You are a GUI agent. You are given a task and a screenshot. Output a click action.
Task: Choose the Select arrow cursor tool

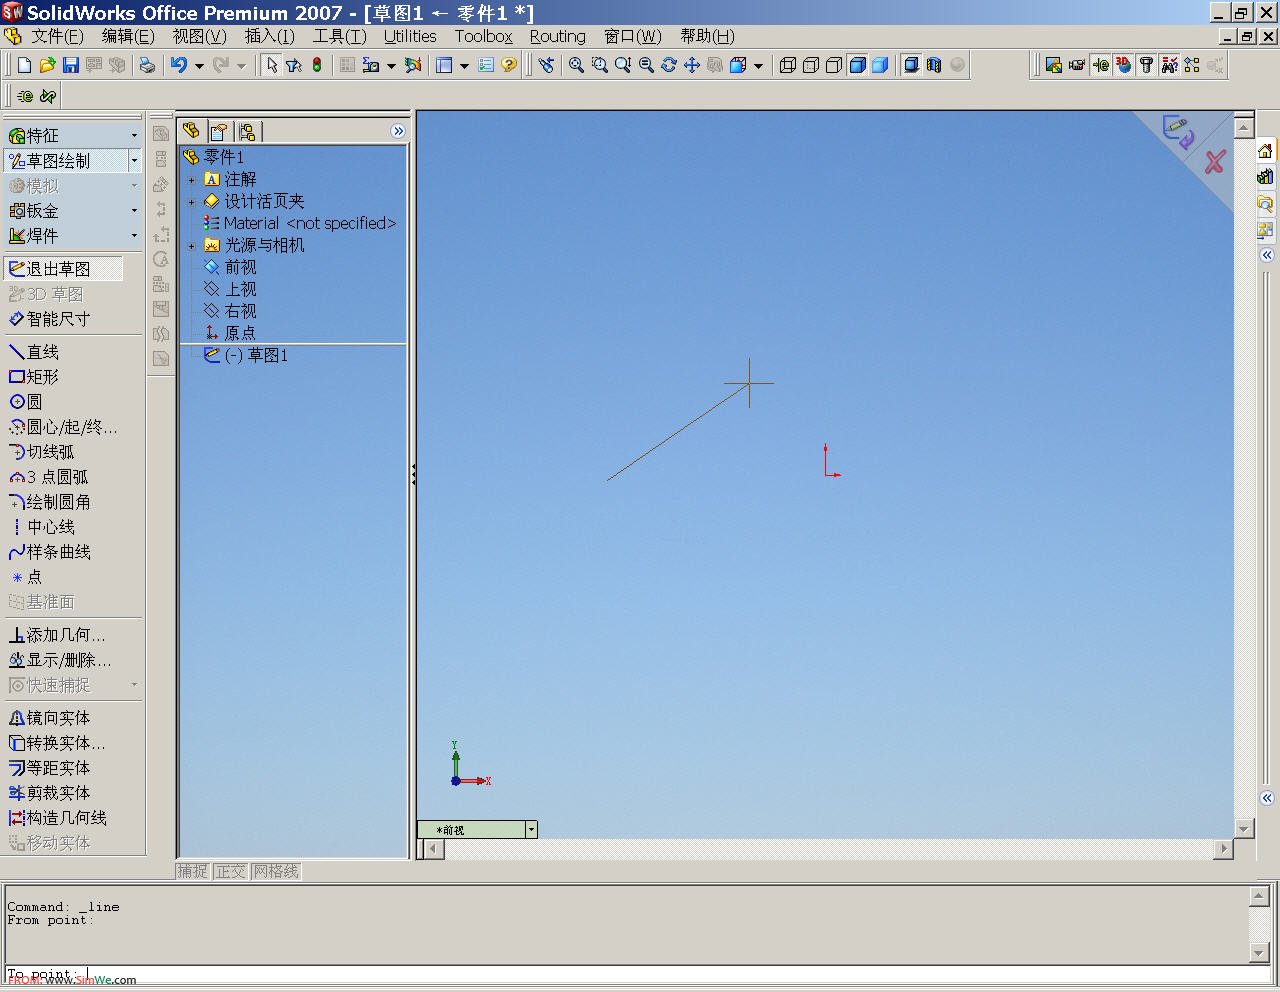point(271,65)
